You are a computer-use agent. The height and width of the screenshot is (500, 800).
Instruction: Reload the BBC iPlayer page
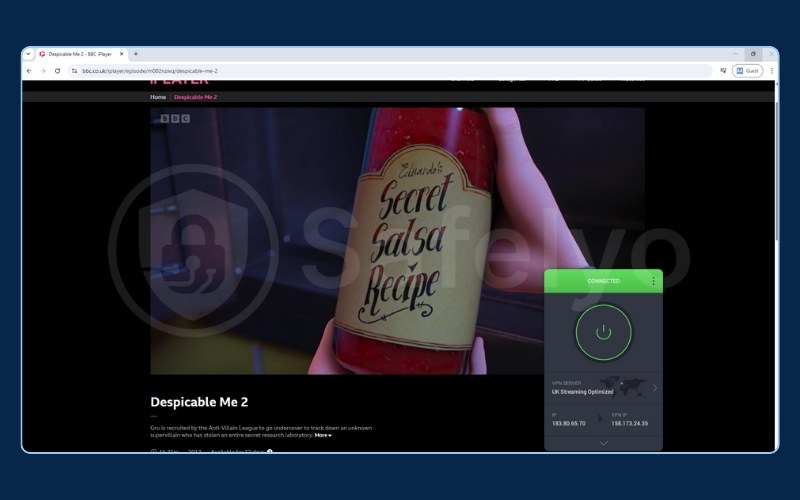click(x=57, y=71)
